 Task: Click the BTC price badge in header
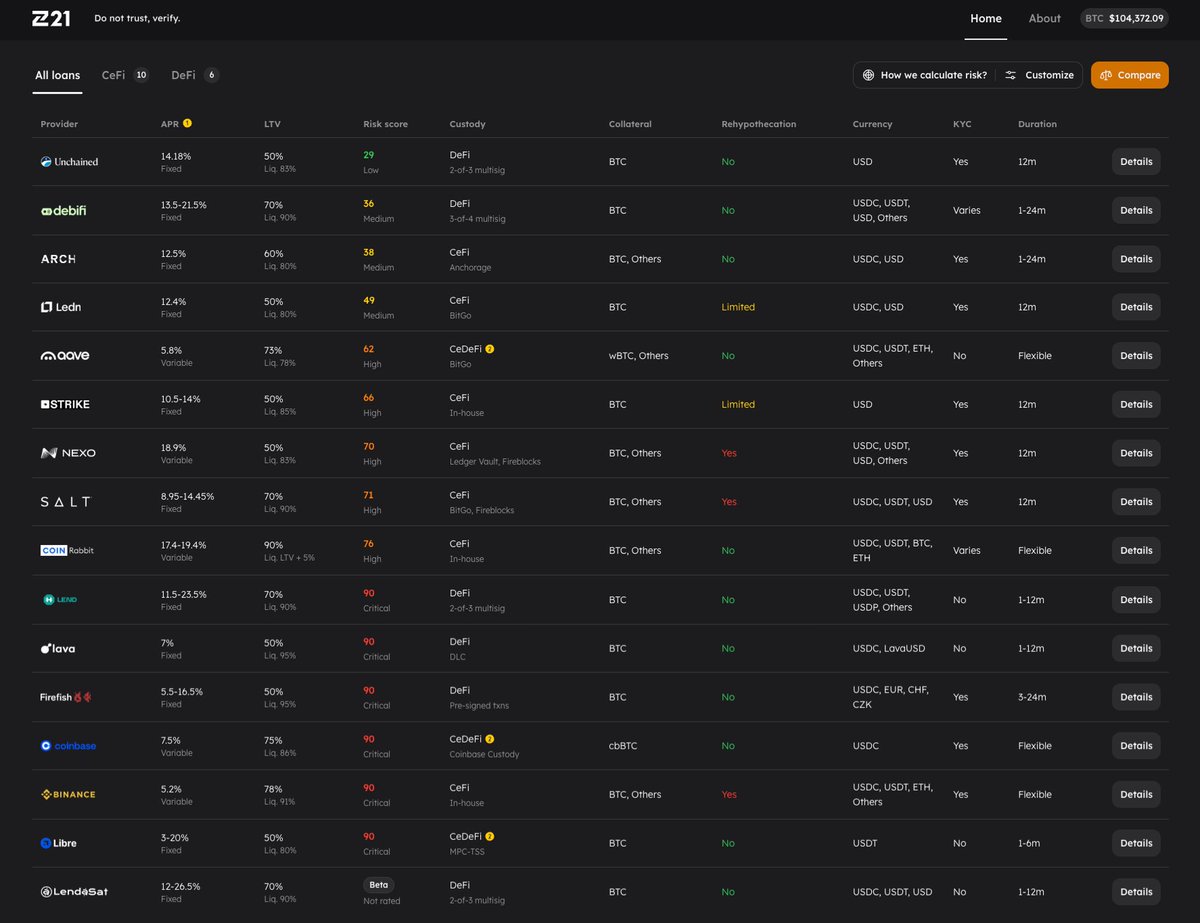coord(1124,18)
